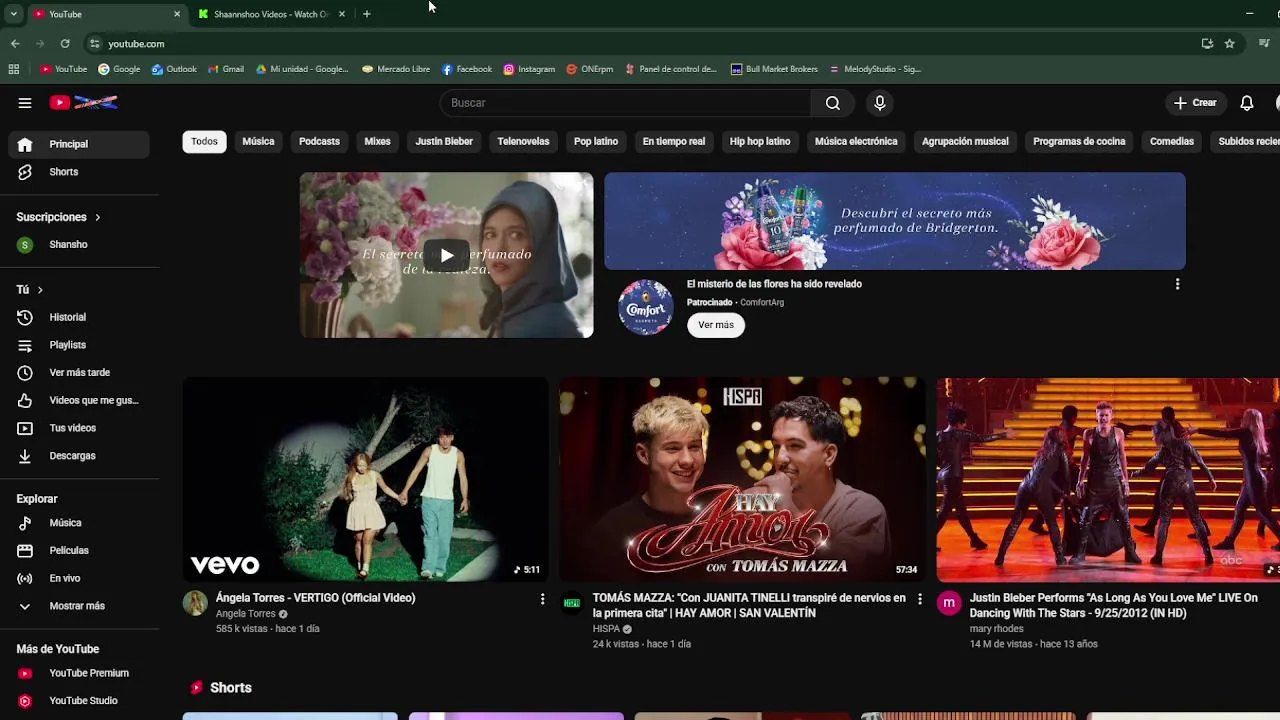Open the Bull Market Brokers bookmark

774,69
